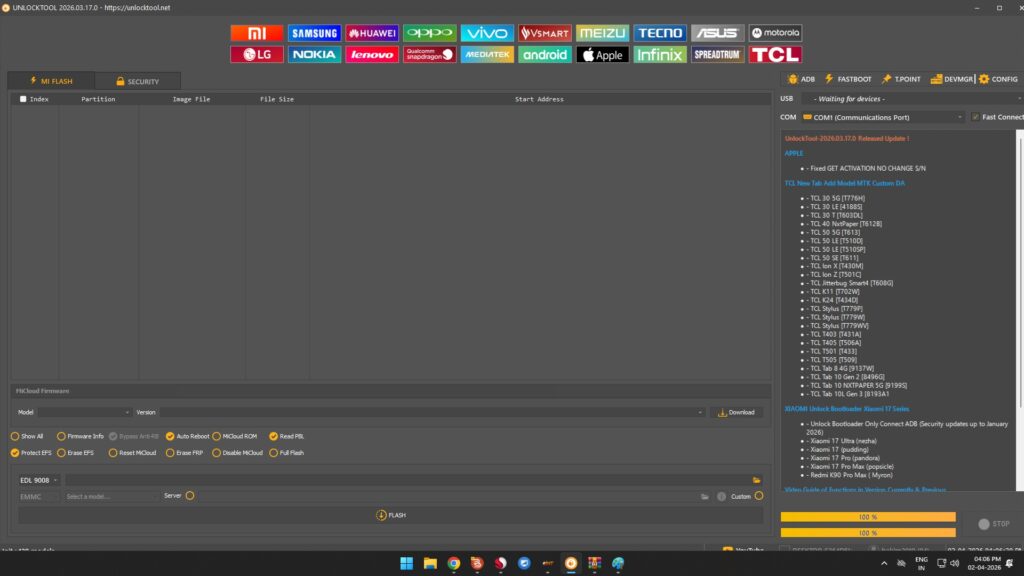1024x576 pixels.
Task: Select the LG brand logo
Action: (257, 54)
